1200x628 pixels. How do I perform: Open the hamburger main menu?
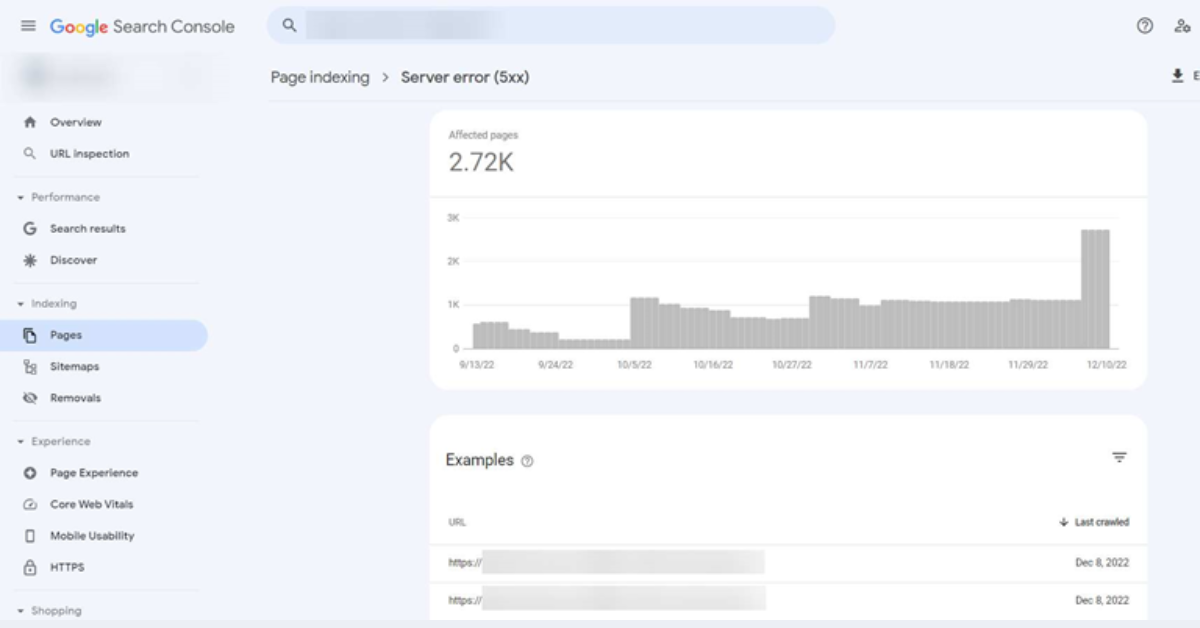pyautogui.click(x=28, y=26)
